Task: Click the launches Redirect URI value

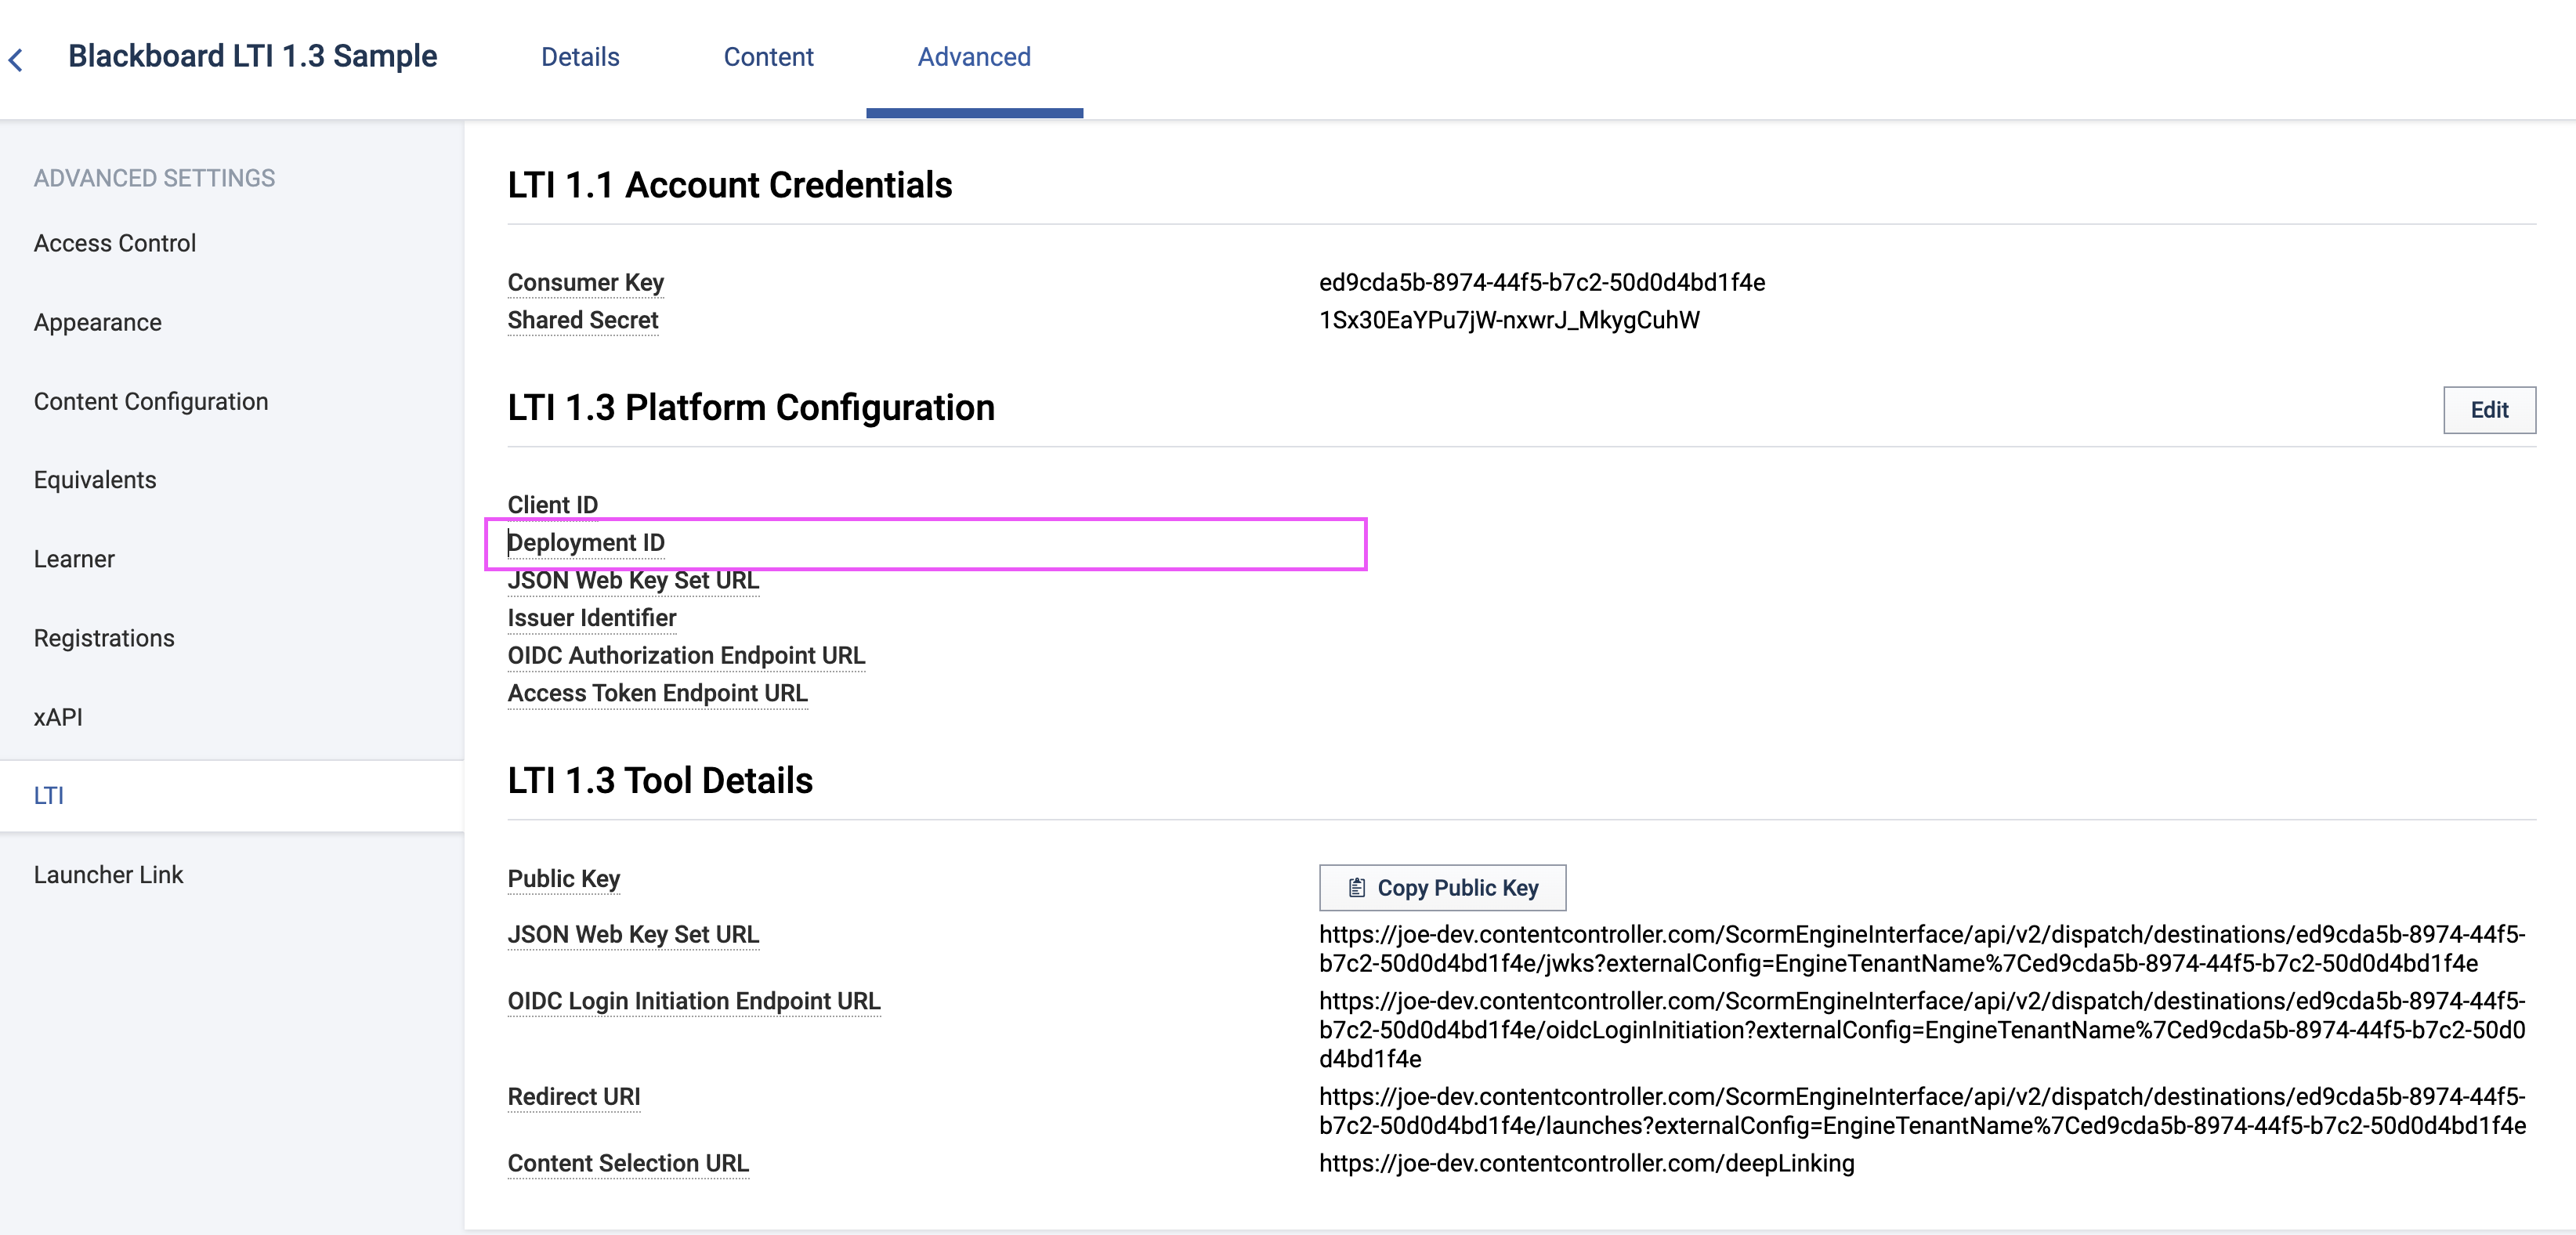Action: point(1922,1111)
